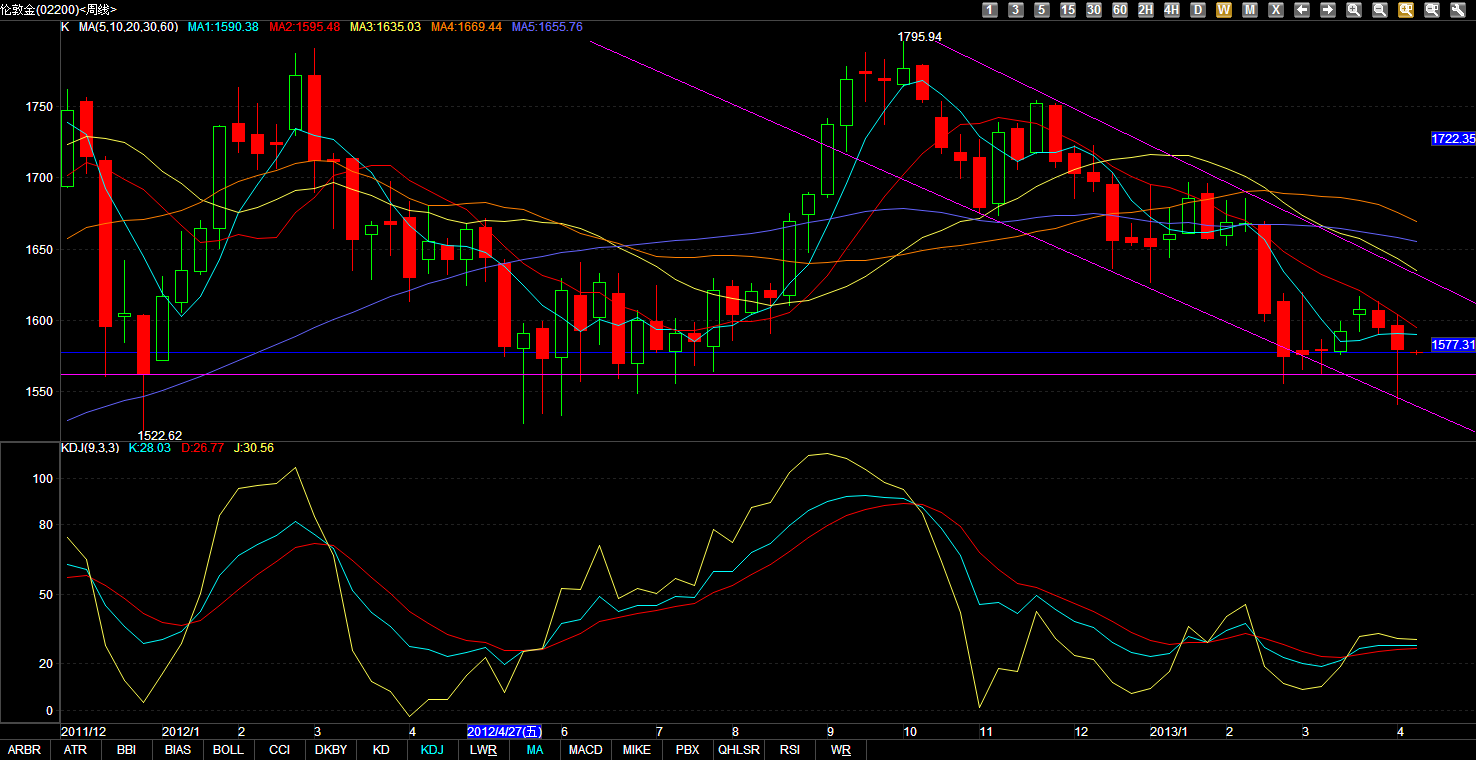Screen dimensions: 1476x760
Task: Select the MIKE indicator tab
Action: (x=636, y=750)
